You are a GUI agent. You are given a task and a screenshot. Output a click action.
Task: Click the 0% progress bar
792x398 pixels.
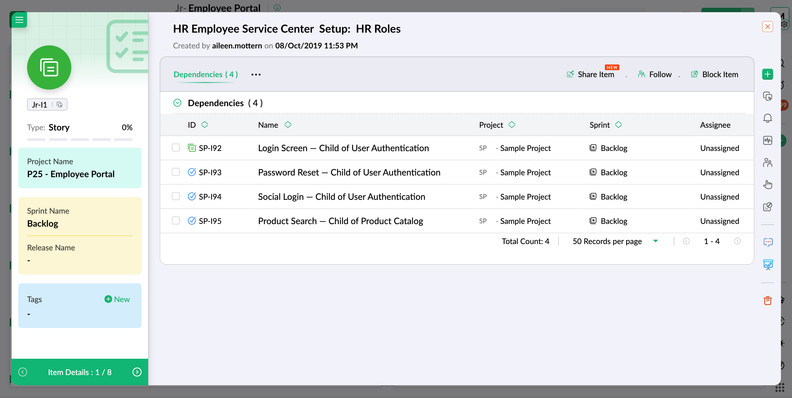click(80, 139)
